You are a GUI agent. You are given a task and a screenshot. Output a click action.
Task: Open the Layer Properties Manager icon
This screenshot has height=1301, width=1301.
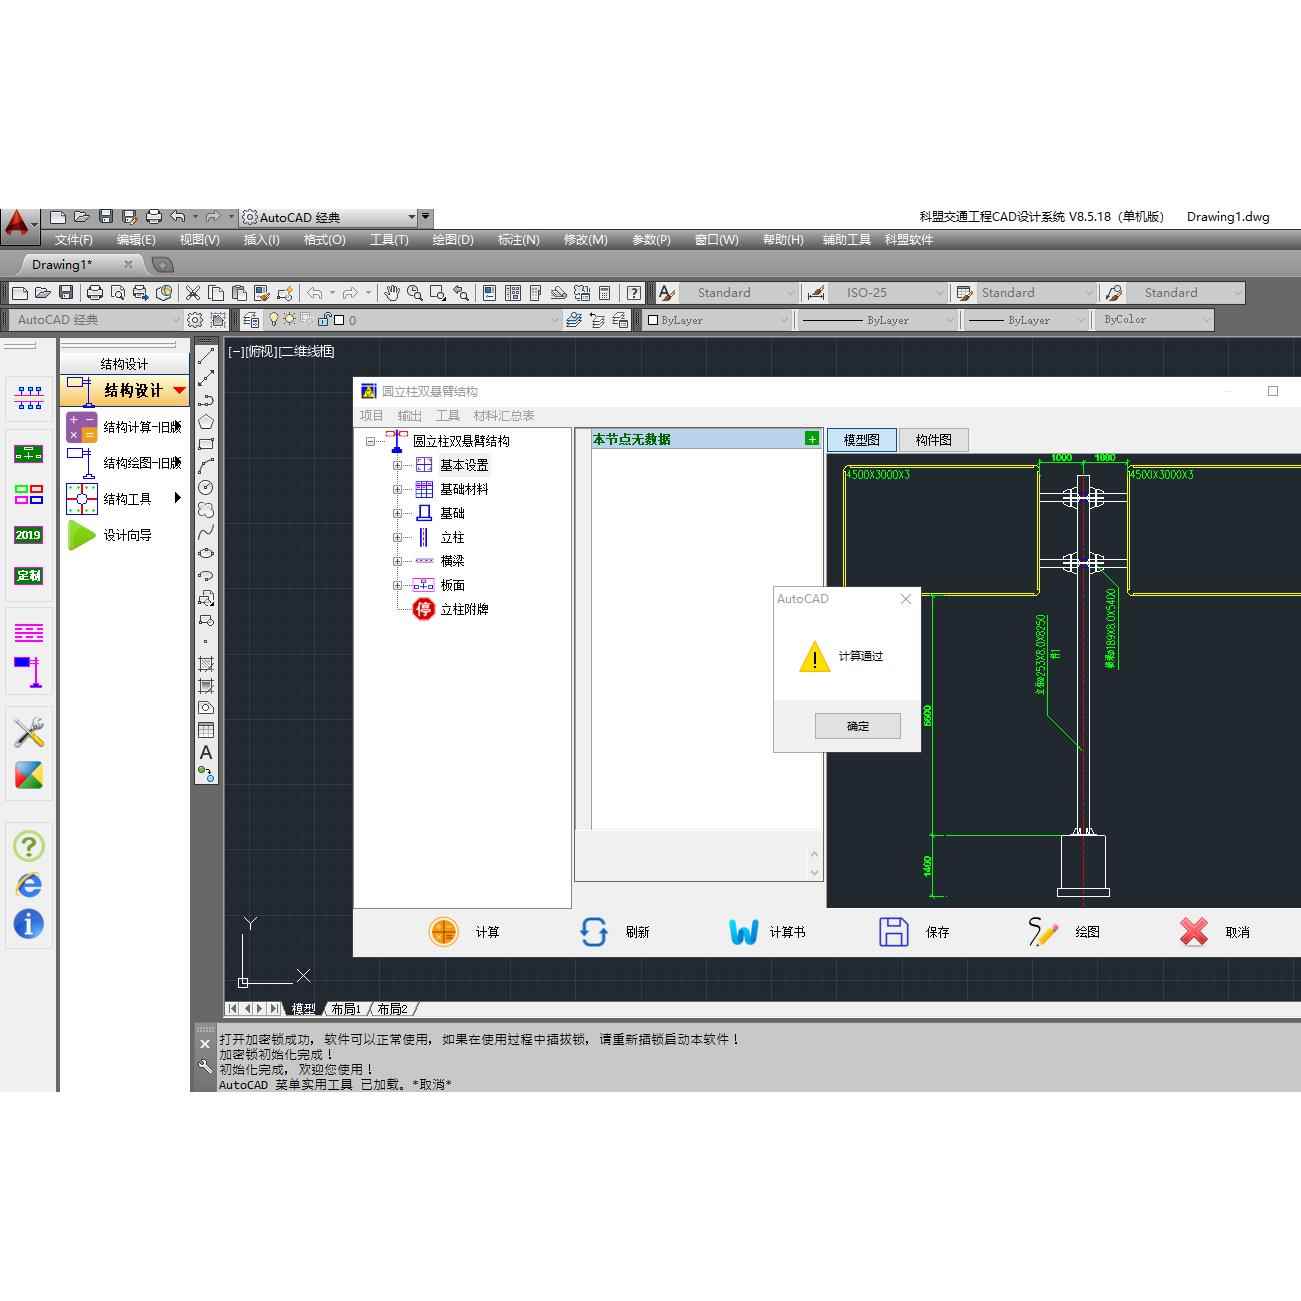tap(251, 320)
